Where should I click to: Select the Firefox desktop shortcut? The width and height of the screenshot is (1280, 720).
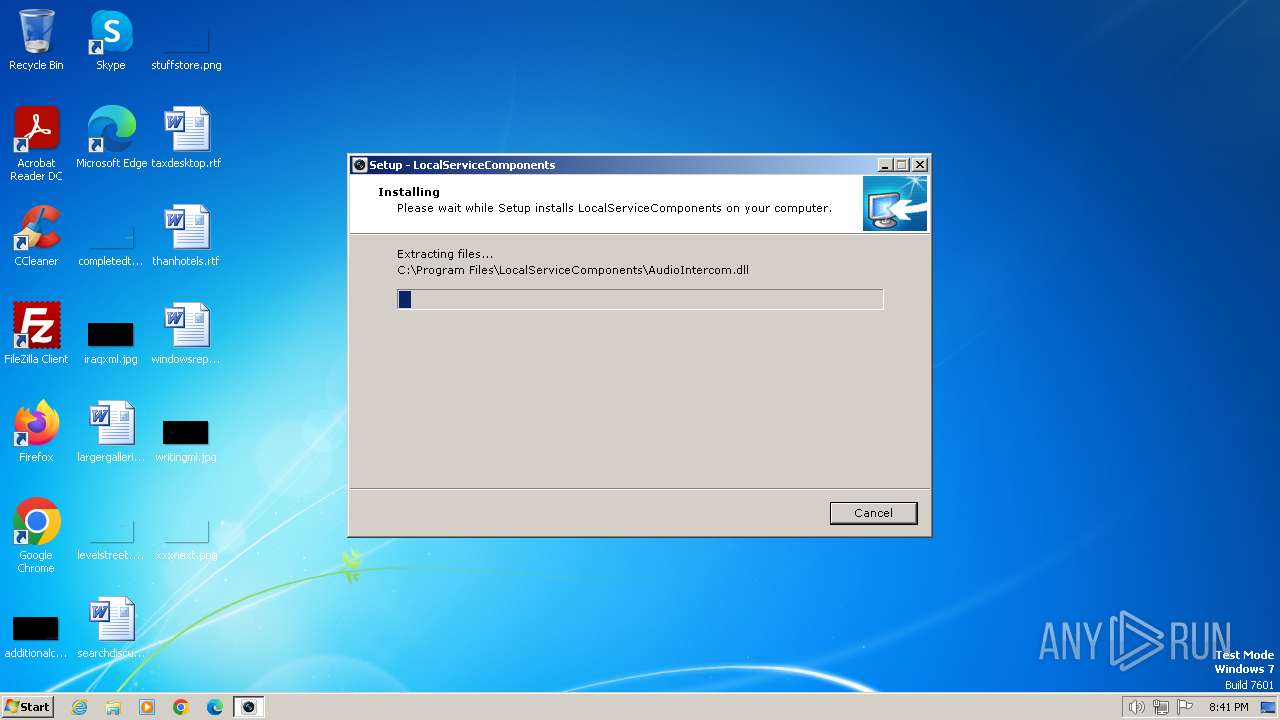[x=36, y=432]
